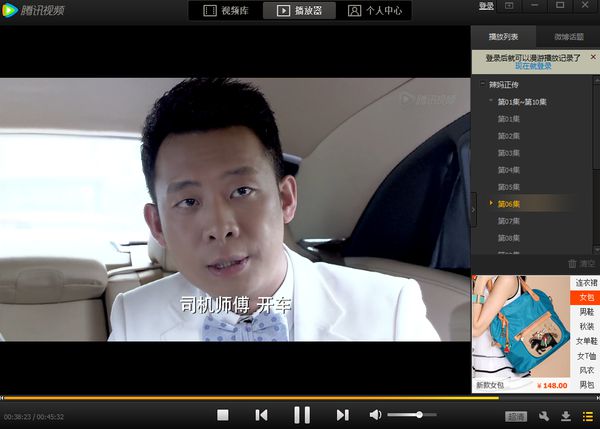Select 女单鞋 category in the ad
The width and height of the screenshot is (600, 429).
pos(585,341)
